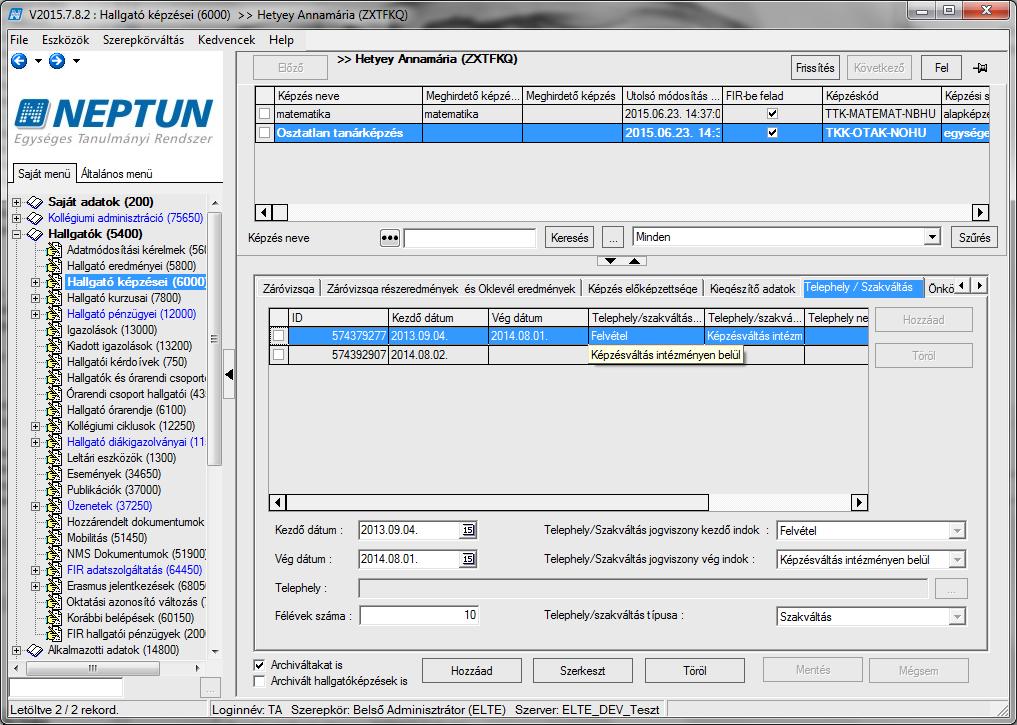This screenshot has width=1017, height=725.
Task: Click the Fel button
Action: tap(942, 67)
